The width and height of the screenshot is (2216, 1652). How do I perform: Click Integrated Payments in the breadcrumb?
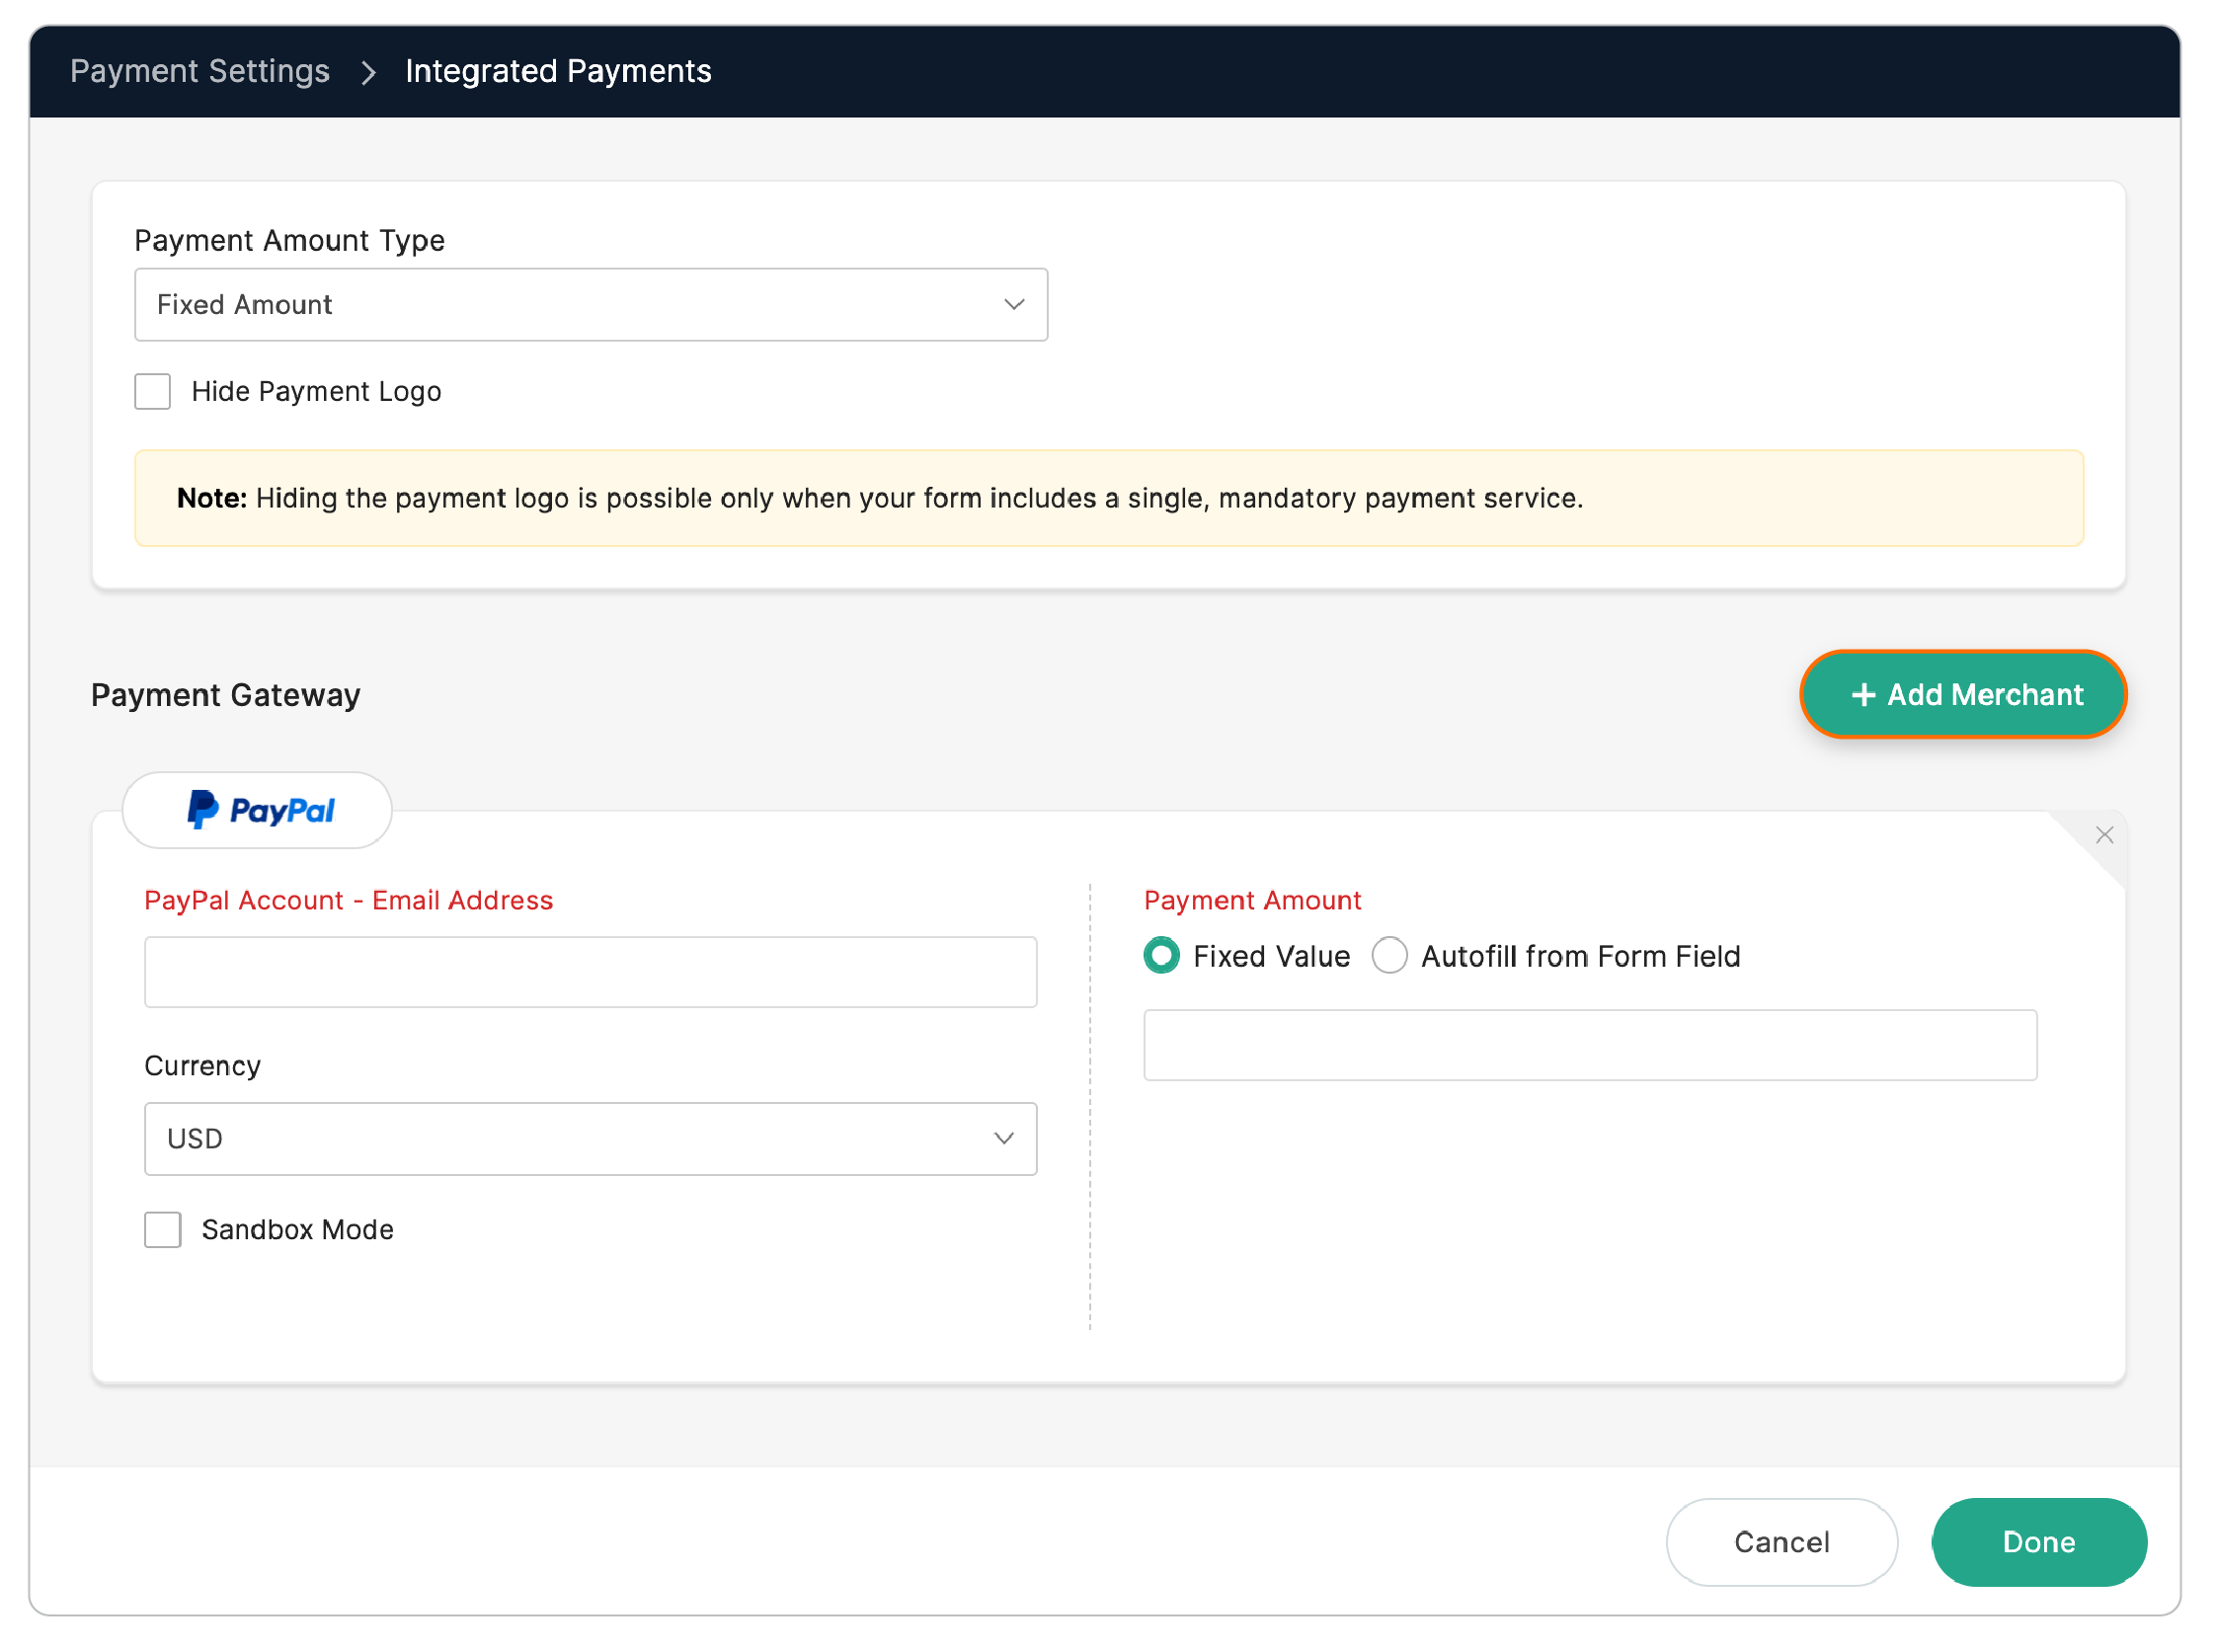point(558,71)
